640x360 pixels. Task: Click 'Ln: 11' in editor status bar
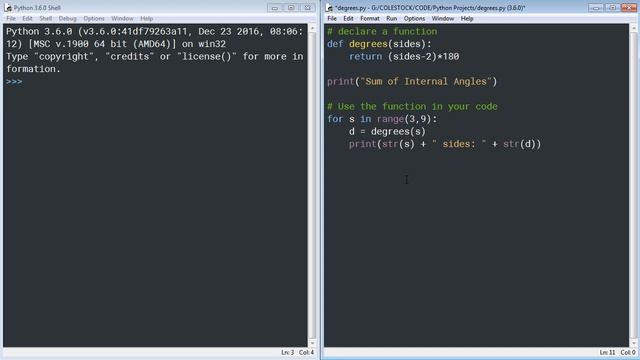607,352
